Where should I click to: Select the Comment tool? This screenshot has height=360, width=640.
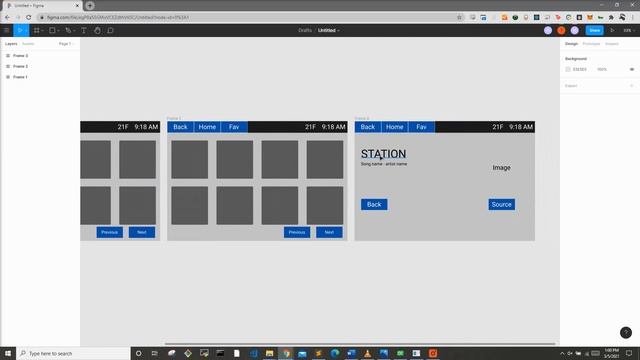point(110,30)
